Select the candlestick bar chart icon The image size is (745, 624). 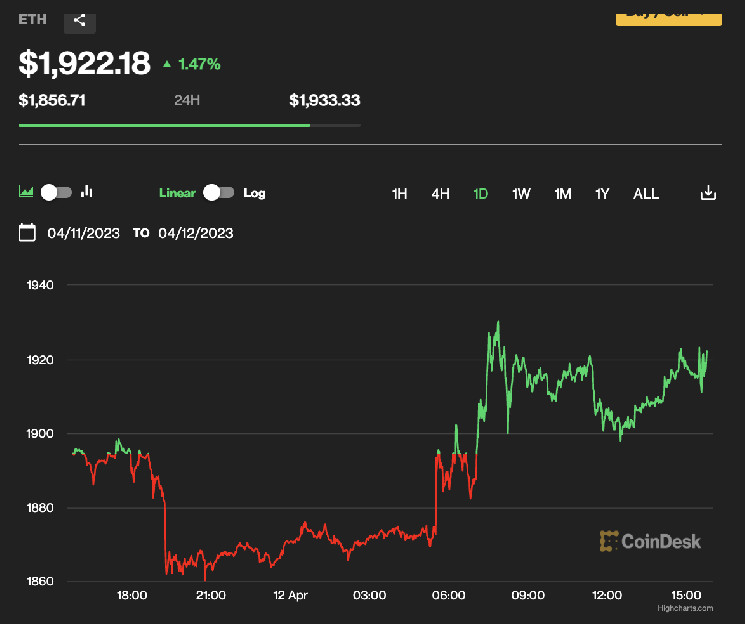pos(87,192)
